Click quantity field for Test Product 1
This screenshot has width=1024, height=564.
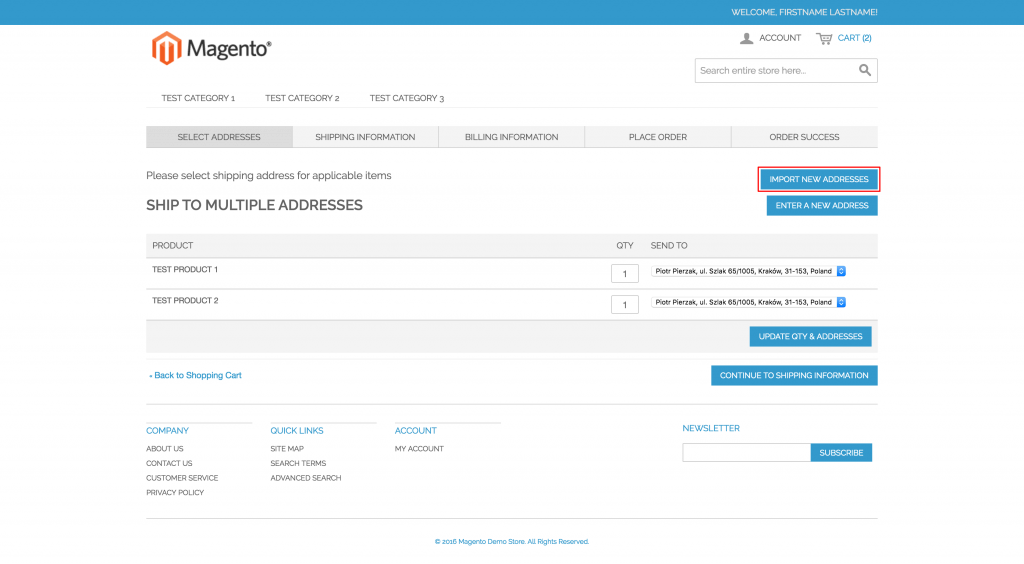point(624,274)
